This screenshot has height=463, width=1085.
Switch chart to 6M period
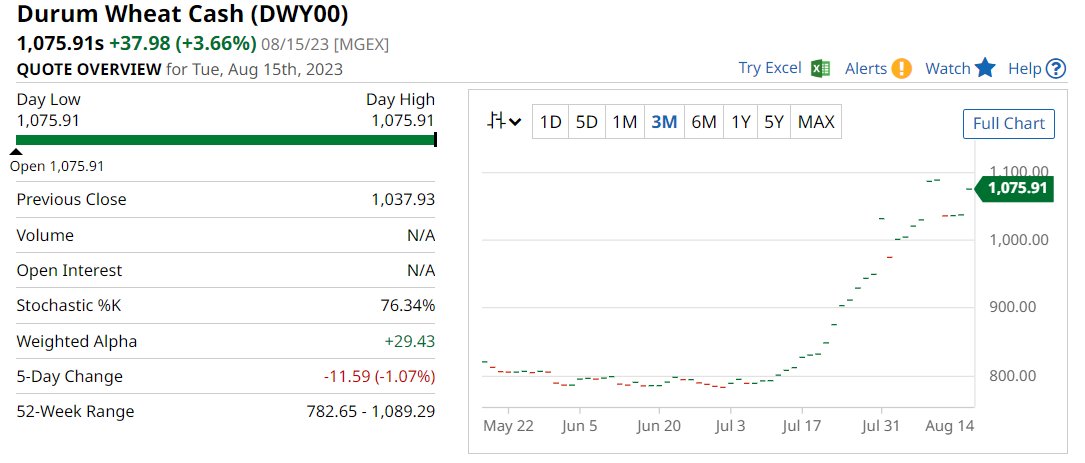click(704, 122)
